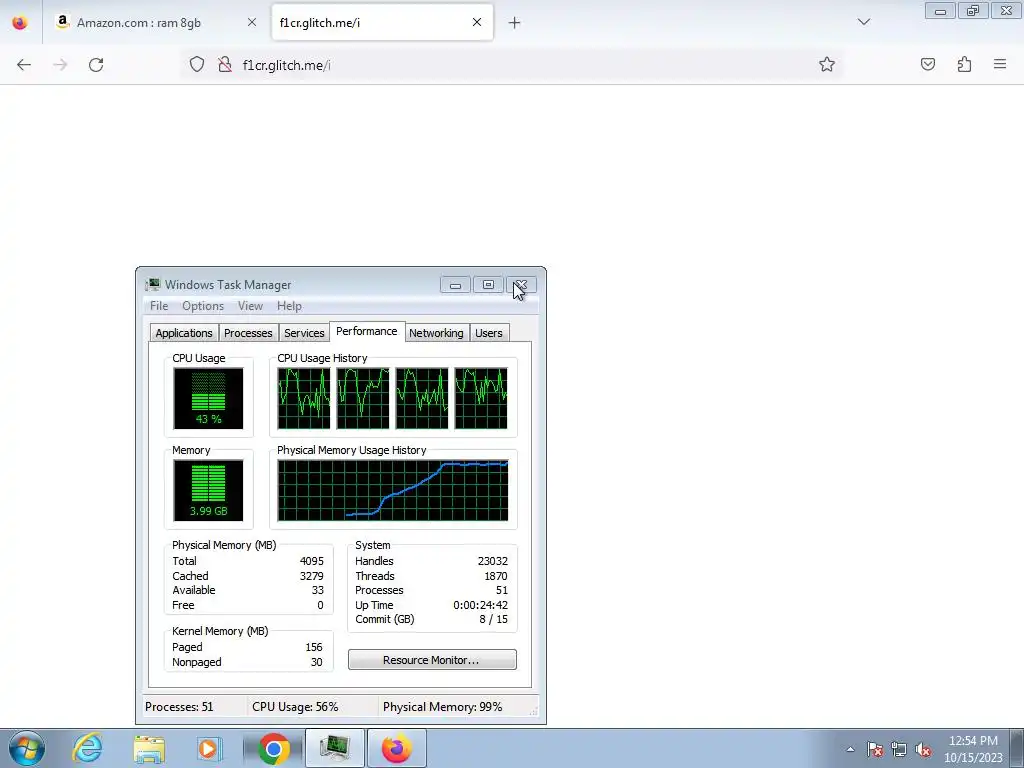The width and height of the screenshot is (1024, 768).
Task: Open Action Center flag icon
Action: click(x=875, y=750)
